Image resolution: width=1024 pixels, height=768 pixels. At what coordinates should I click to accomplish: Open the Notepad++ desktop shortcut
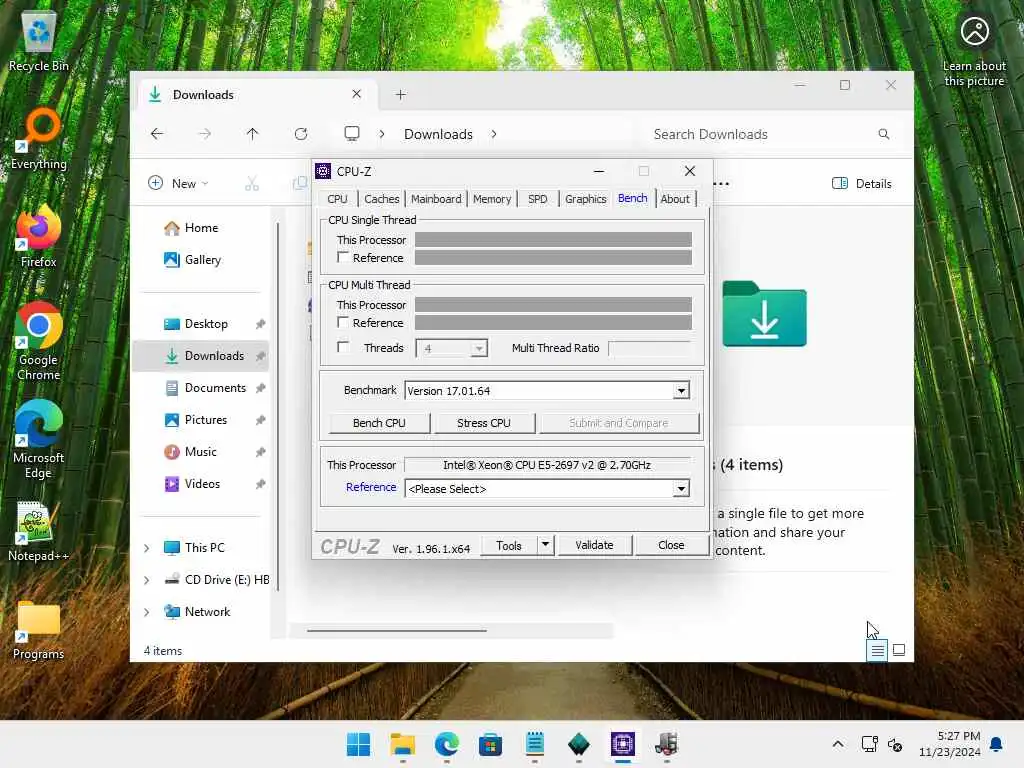tap(39, 532)
